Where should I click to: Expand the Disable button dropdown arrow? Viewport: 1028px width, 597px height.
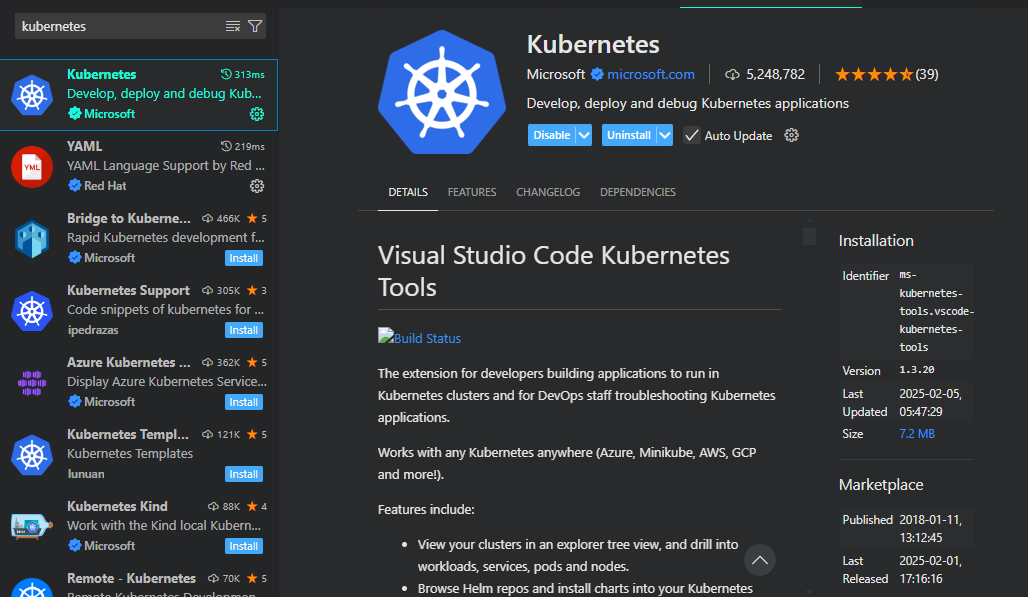tap(583, 136)
